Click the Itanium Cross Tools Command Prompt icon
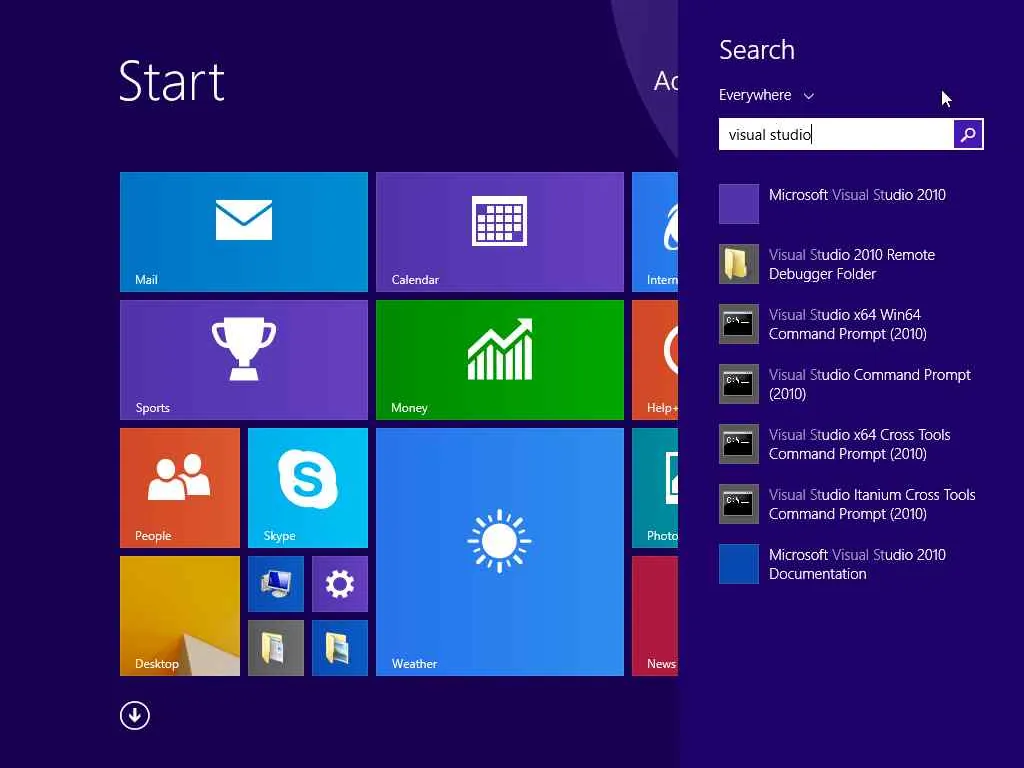Viewport: 1024px width, 768px height. coord(739,504)
